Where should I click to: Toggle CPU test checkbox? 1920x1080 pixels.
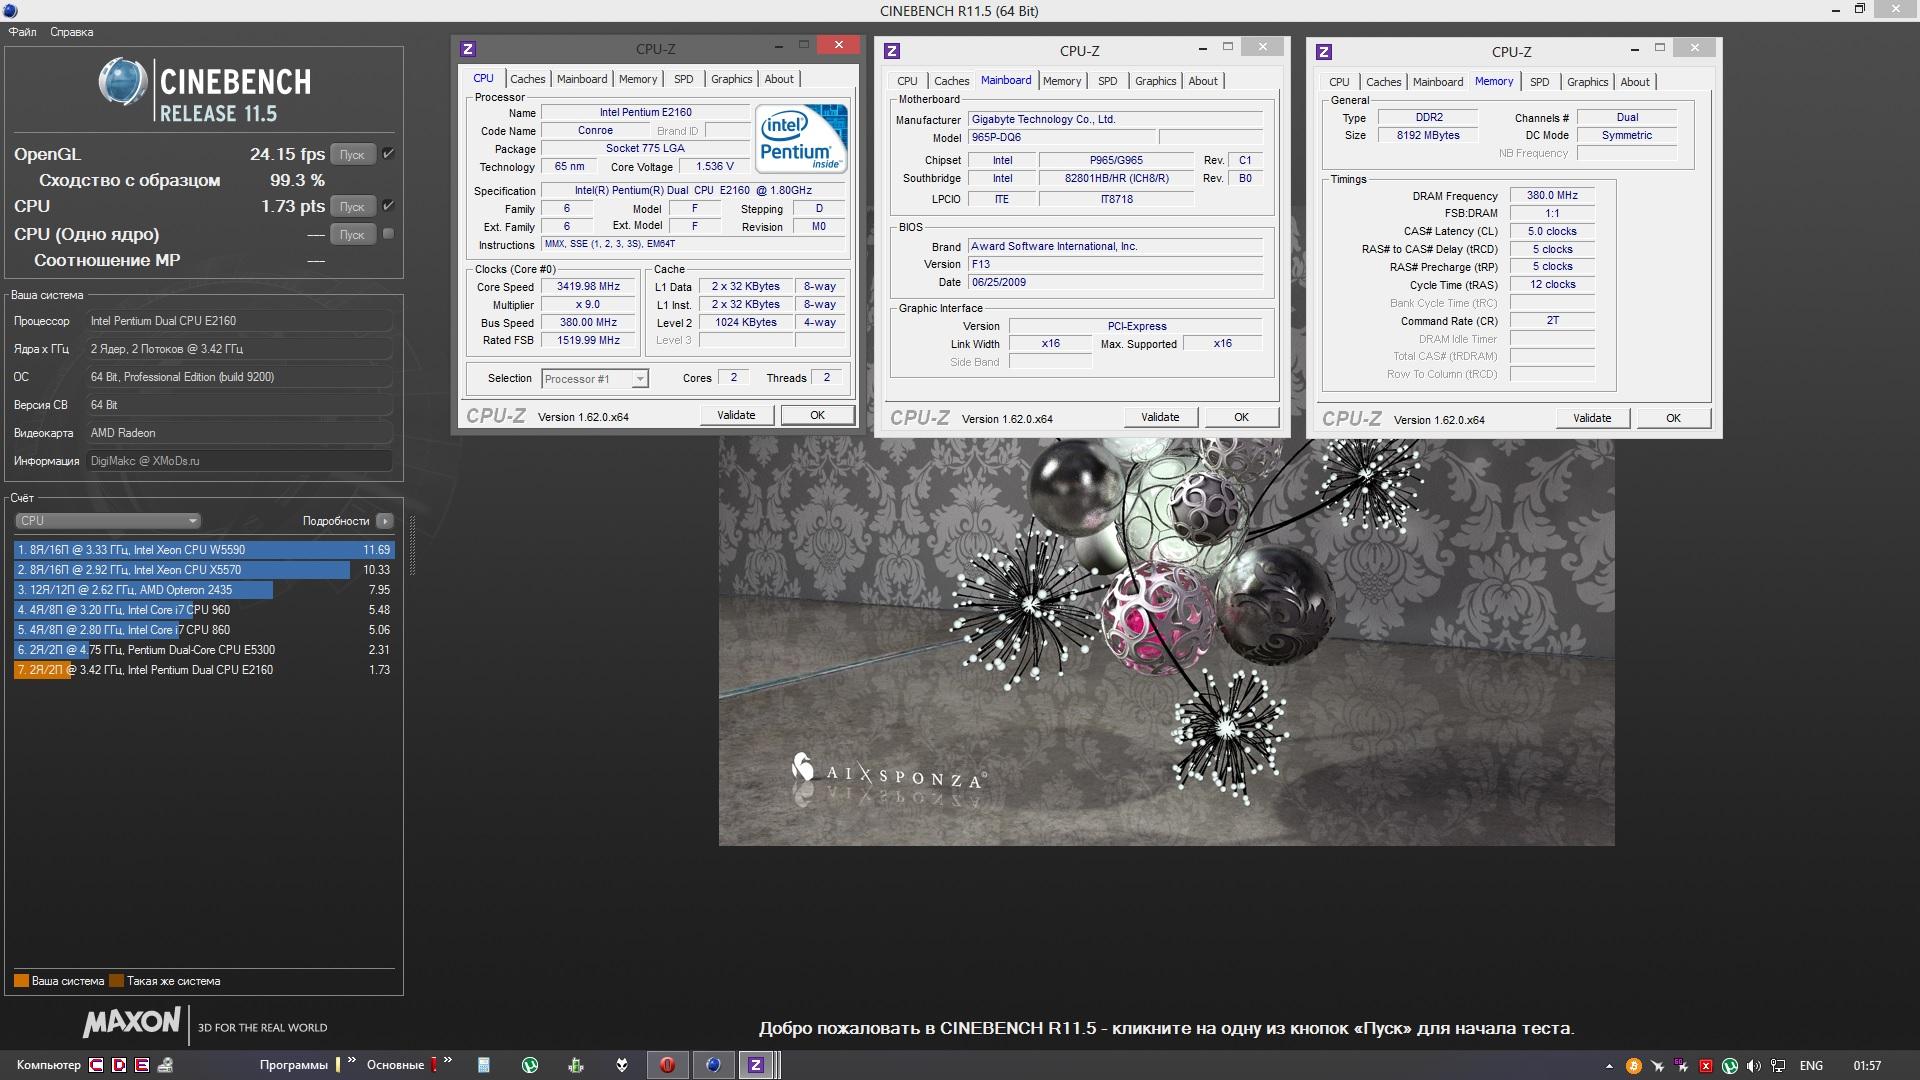point(388,206)
